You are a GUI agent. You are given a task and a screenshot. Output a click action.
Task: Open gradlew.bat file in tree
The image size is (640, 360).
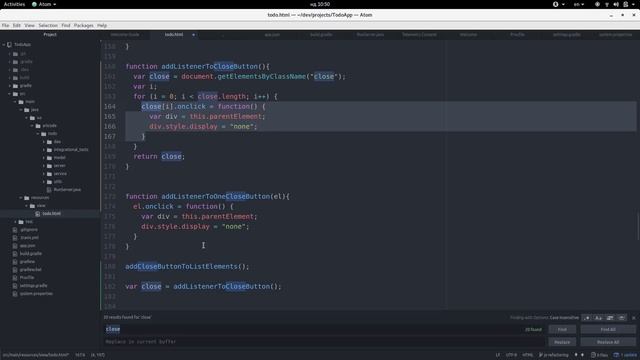point(31,269)
